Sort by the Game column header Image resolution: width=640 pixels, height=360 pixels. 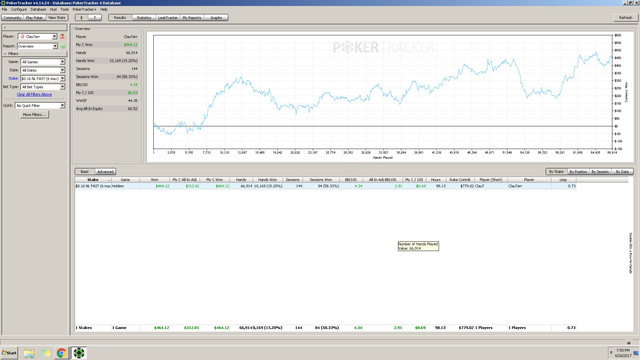[x=125, y=180]
